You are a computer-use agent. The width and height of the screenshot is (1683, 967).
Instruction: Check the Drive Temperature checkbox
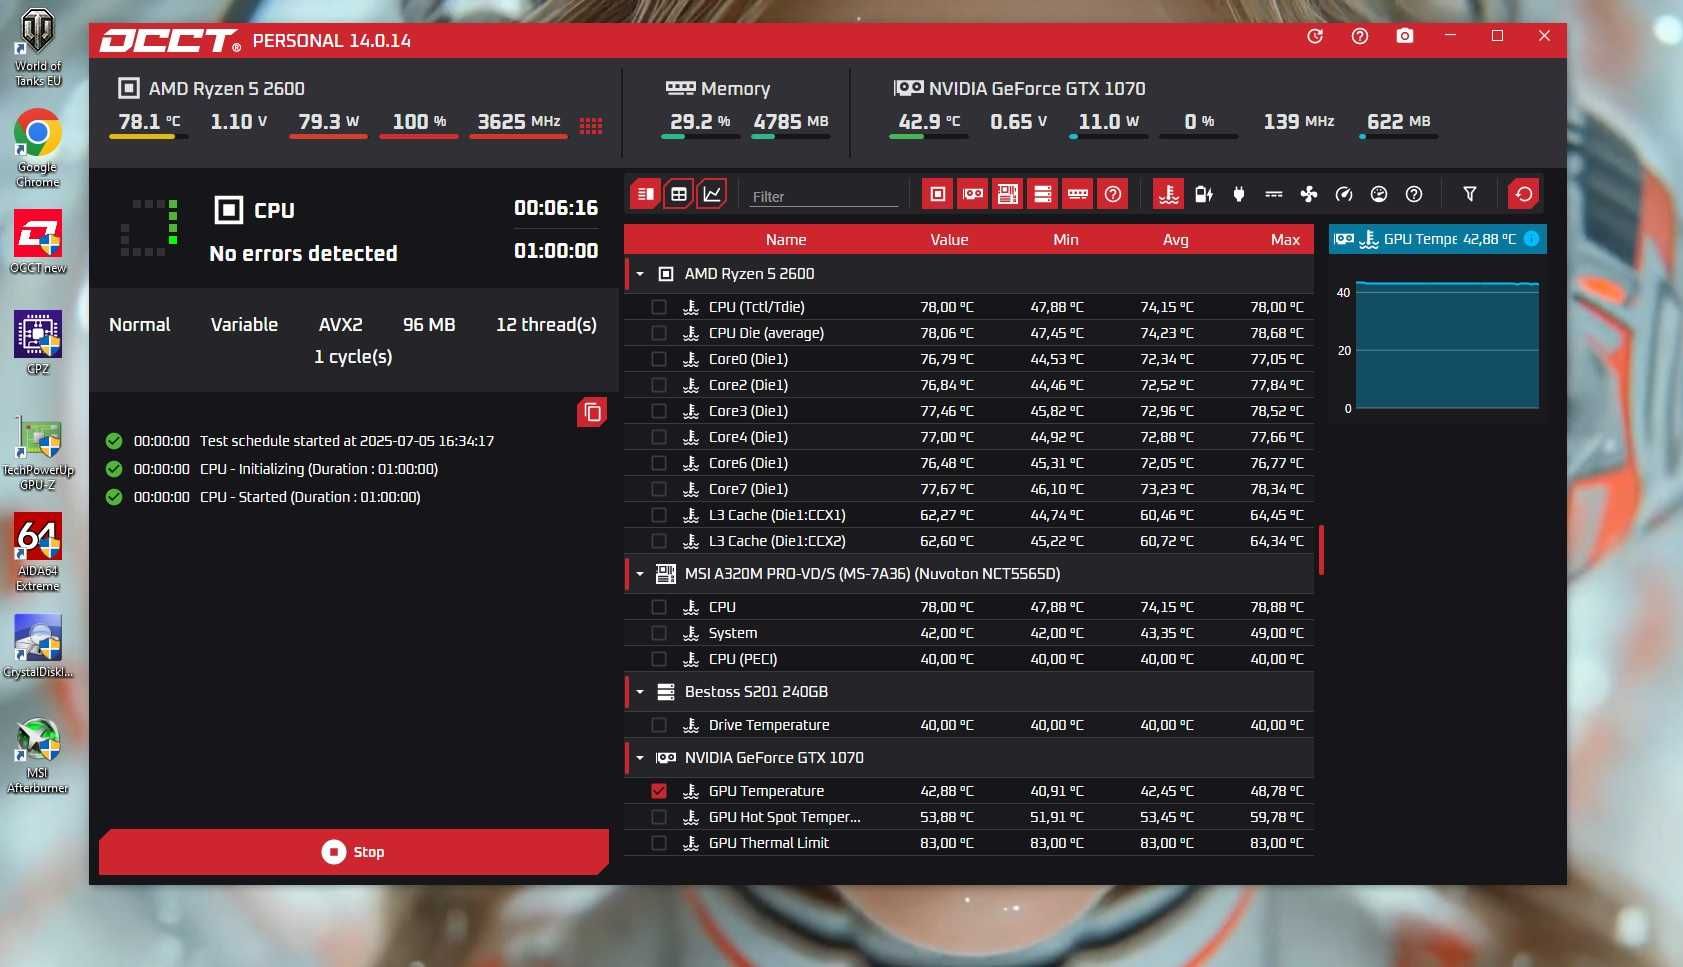pos(659,725)
